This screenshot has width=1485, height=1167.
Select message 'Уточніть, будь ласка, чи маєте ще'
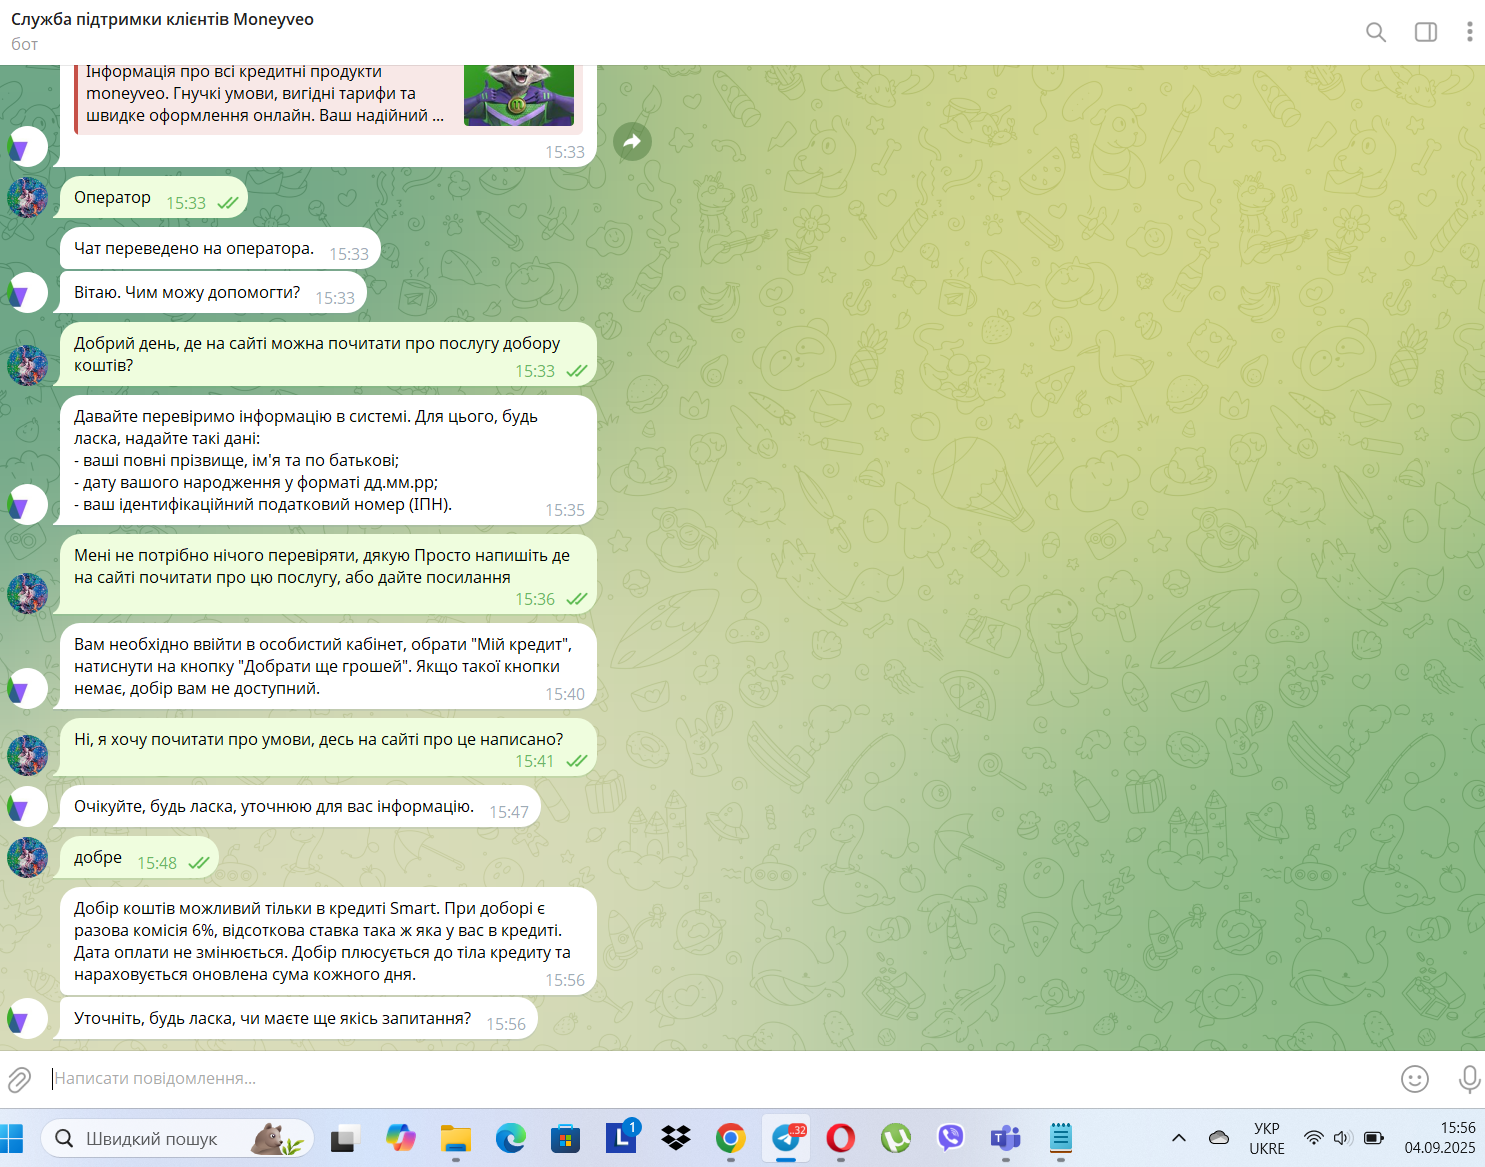[x=298, y=1019]
